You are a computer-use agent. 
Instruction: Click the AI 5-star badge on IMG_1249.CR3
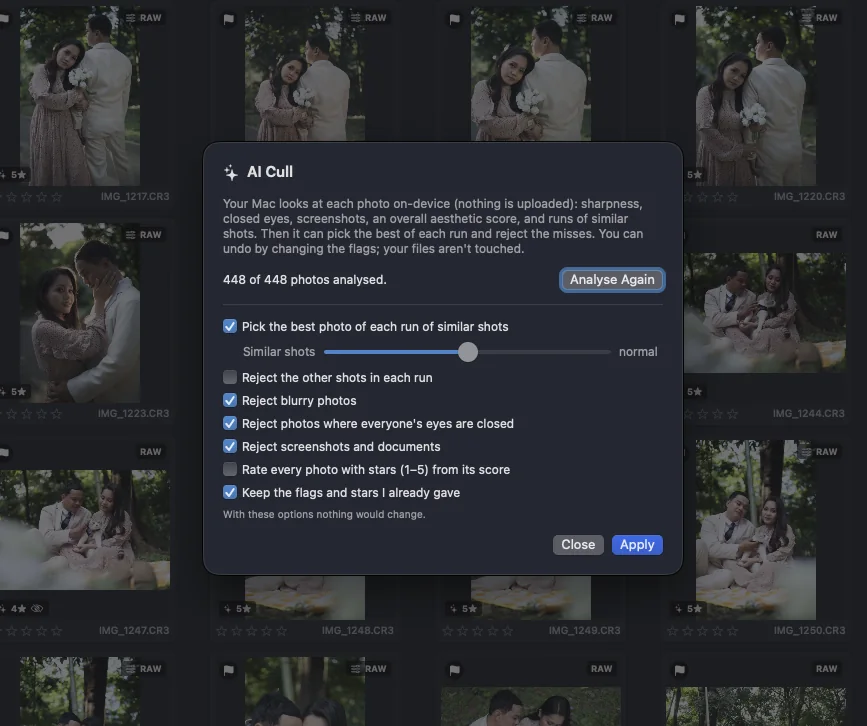[x=463, y=608]
